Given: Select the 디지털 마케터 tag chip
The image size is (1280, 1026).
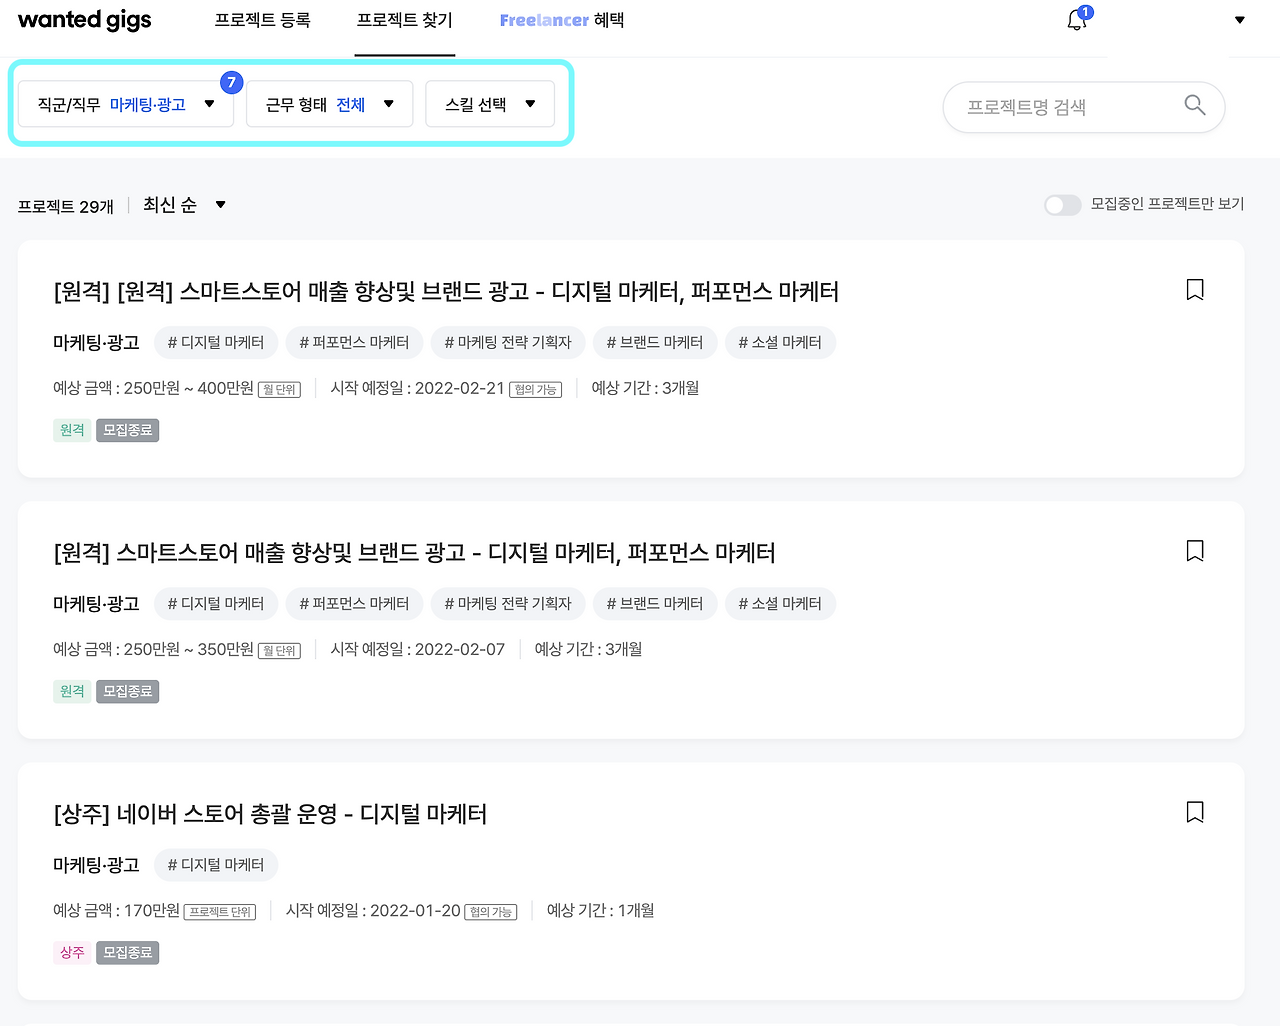Looking at the screenshot, I should [215, 342].
